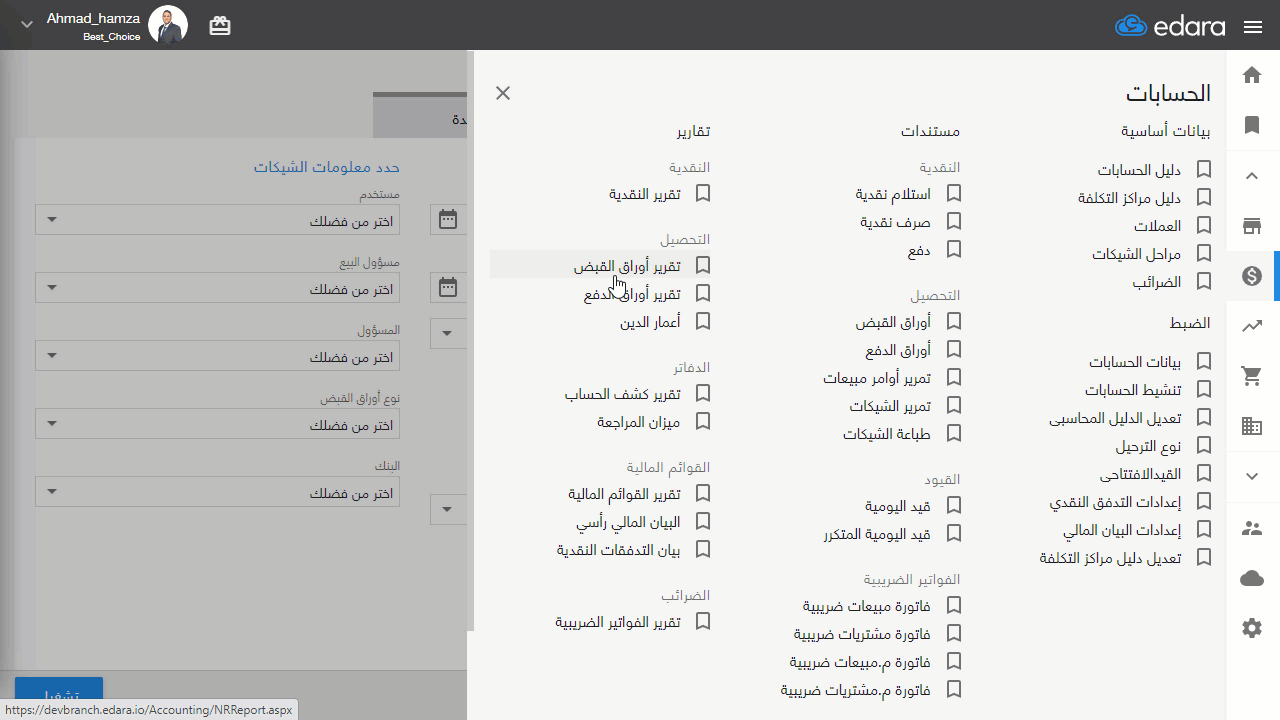
Task: Click the edara logo
Action: (x=1170, y=26)
